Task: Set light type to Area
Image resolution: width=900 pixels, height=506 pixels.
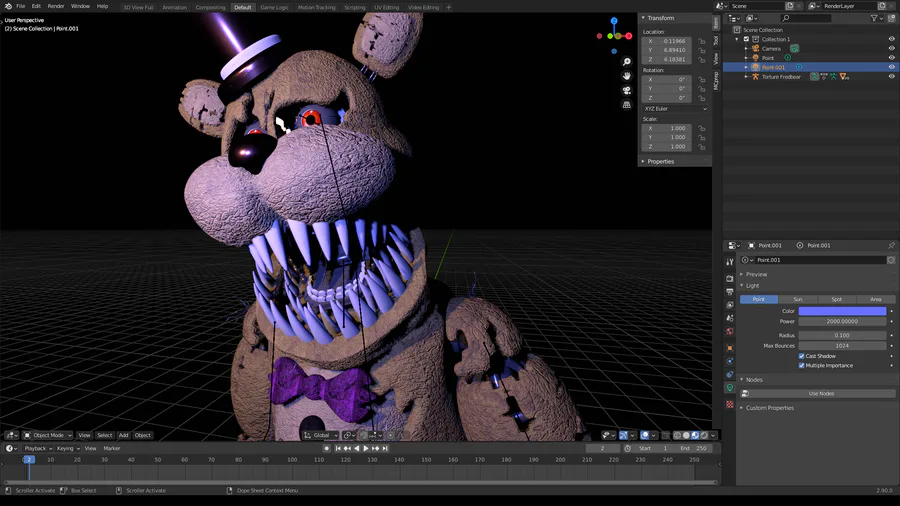Action: (876, 299)
